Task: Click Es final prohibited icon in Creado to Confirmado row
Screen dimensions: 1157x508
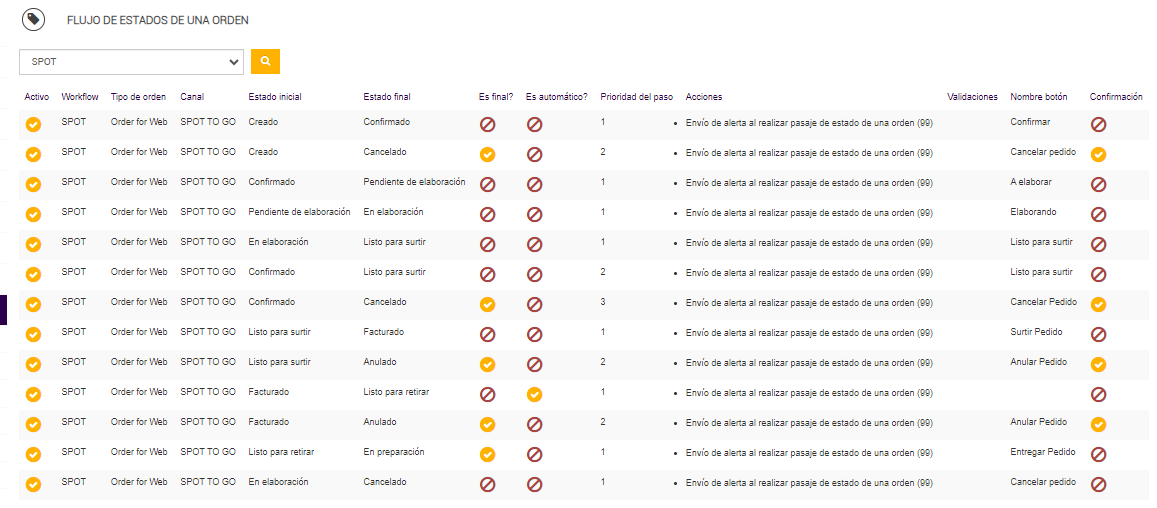Action: 487,125
